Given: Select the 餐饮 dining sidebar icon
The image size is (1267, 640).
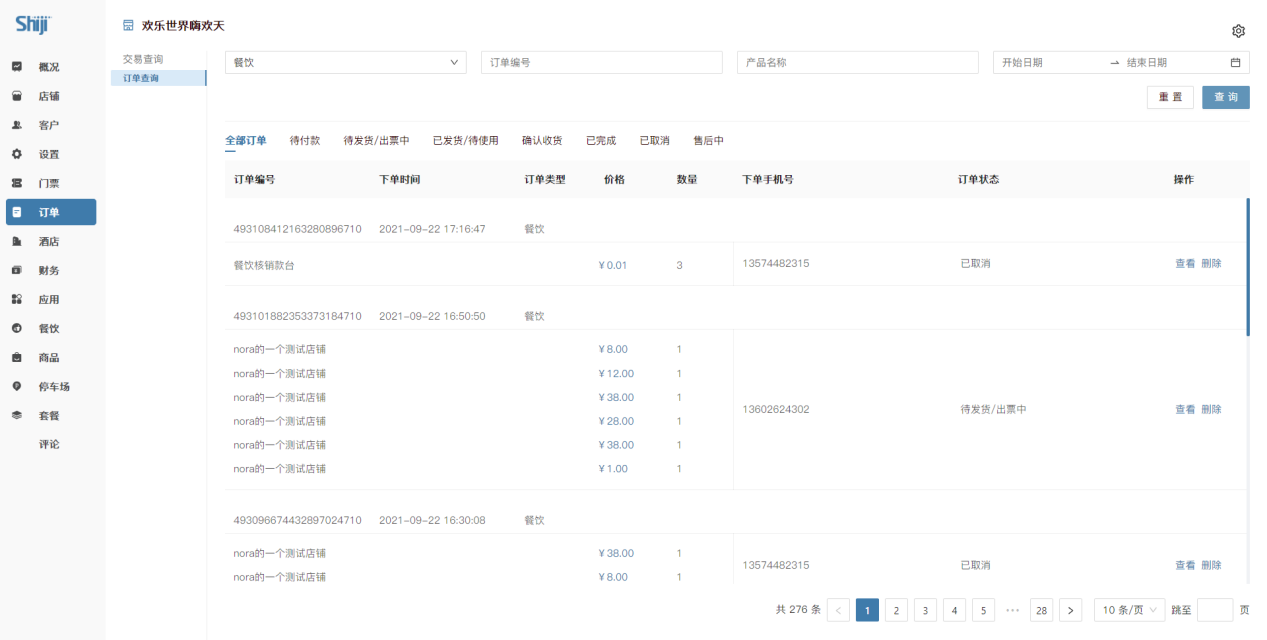Looking at the screenshot, I should [17, 328].
